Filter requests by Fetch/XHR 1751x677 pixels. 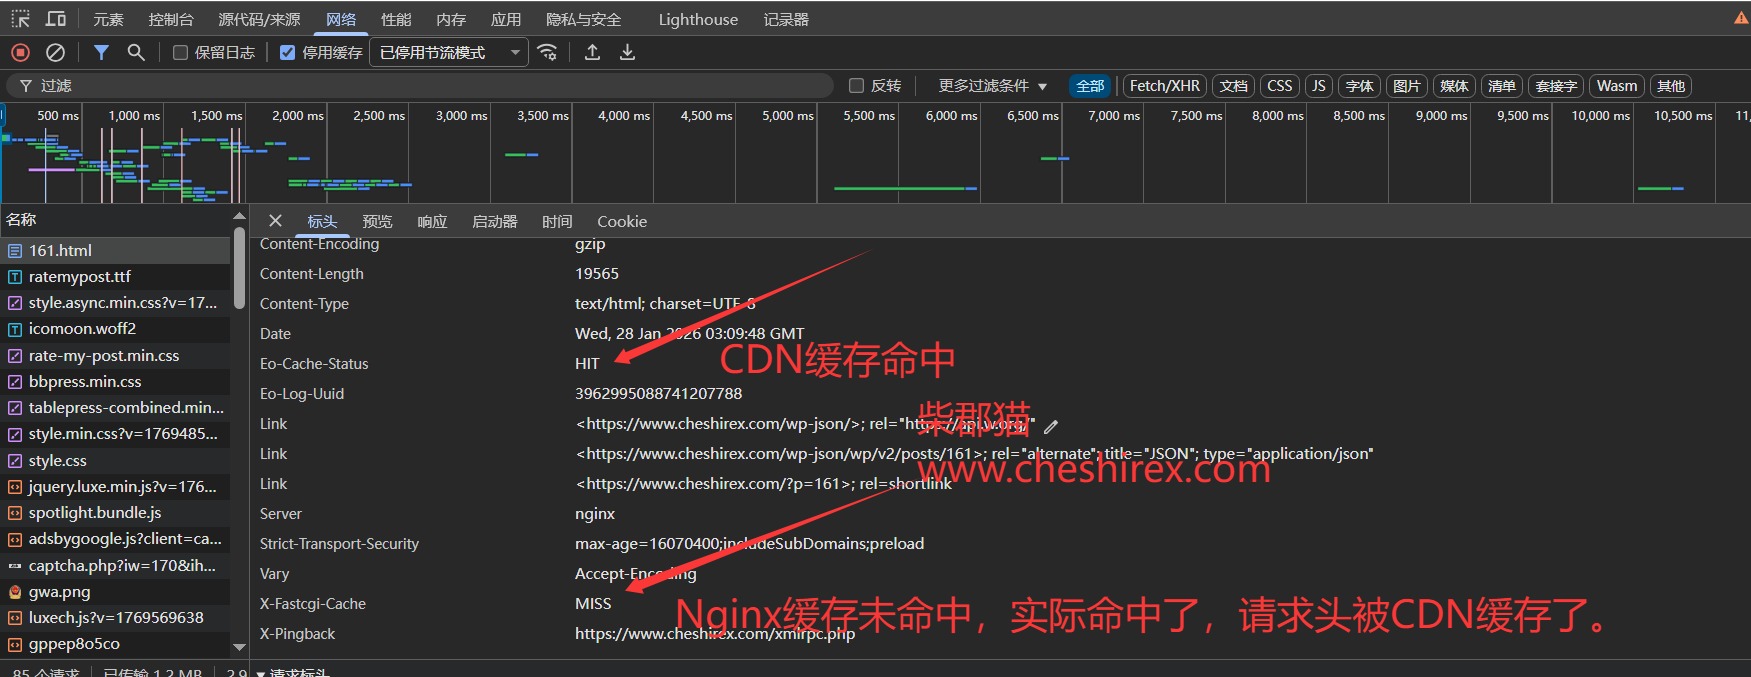click(x=1164, y=86)
